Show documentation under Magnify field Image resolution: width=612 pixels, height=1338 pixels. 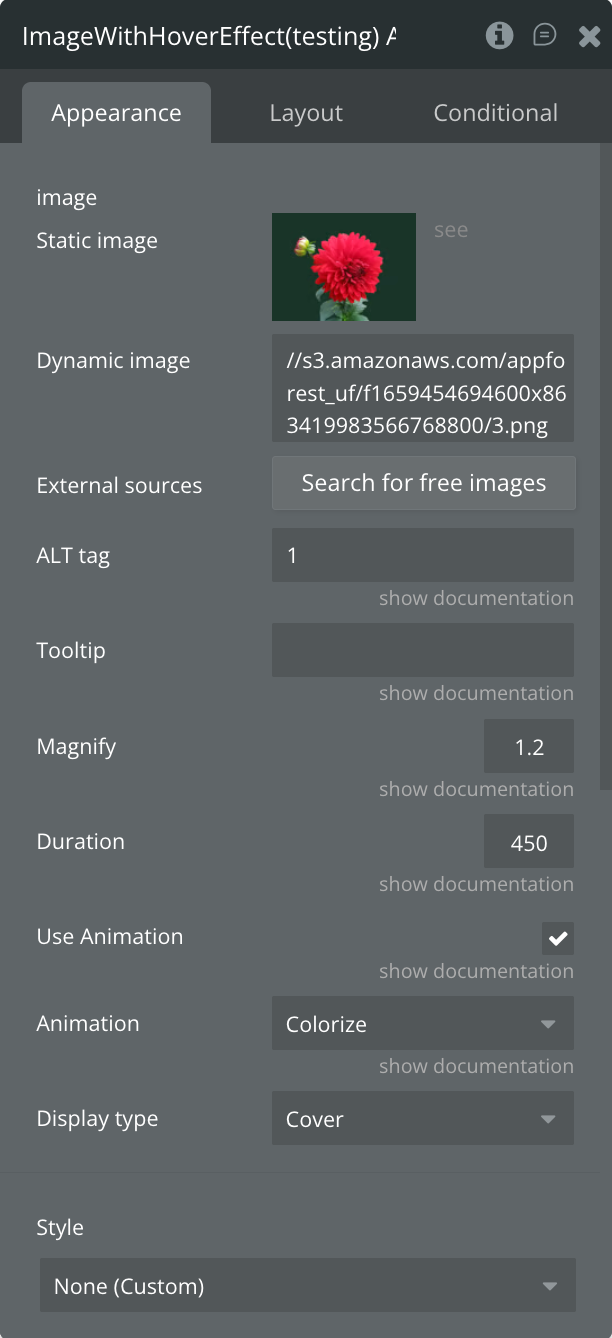(x=476, y=789)
